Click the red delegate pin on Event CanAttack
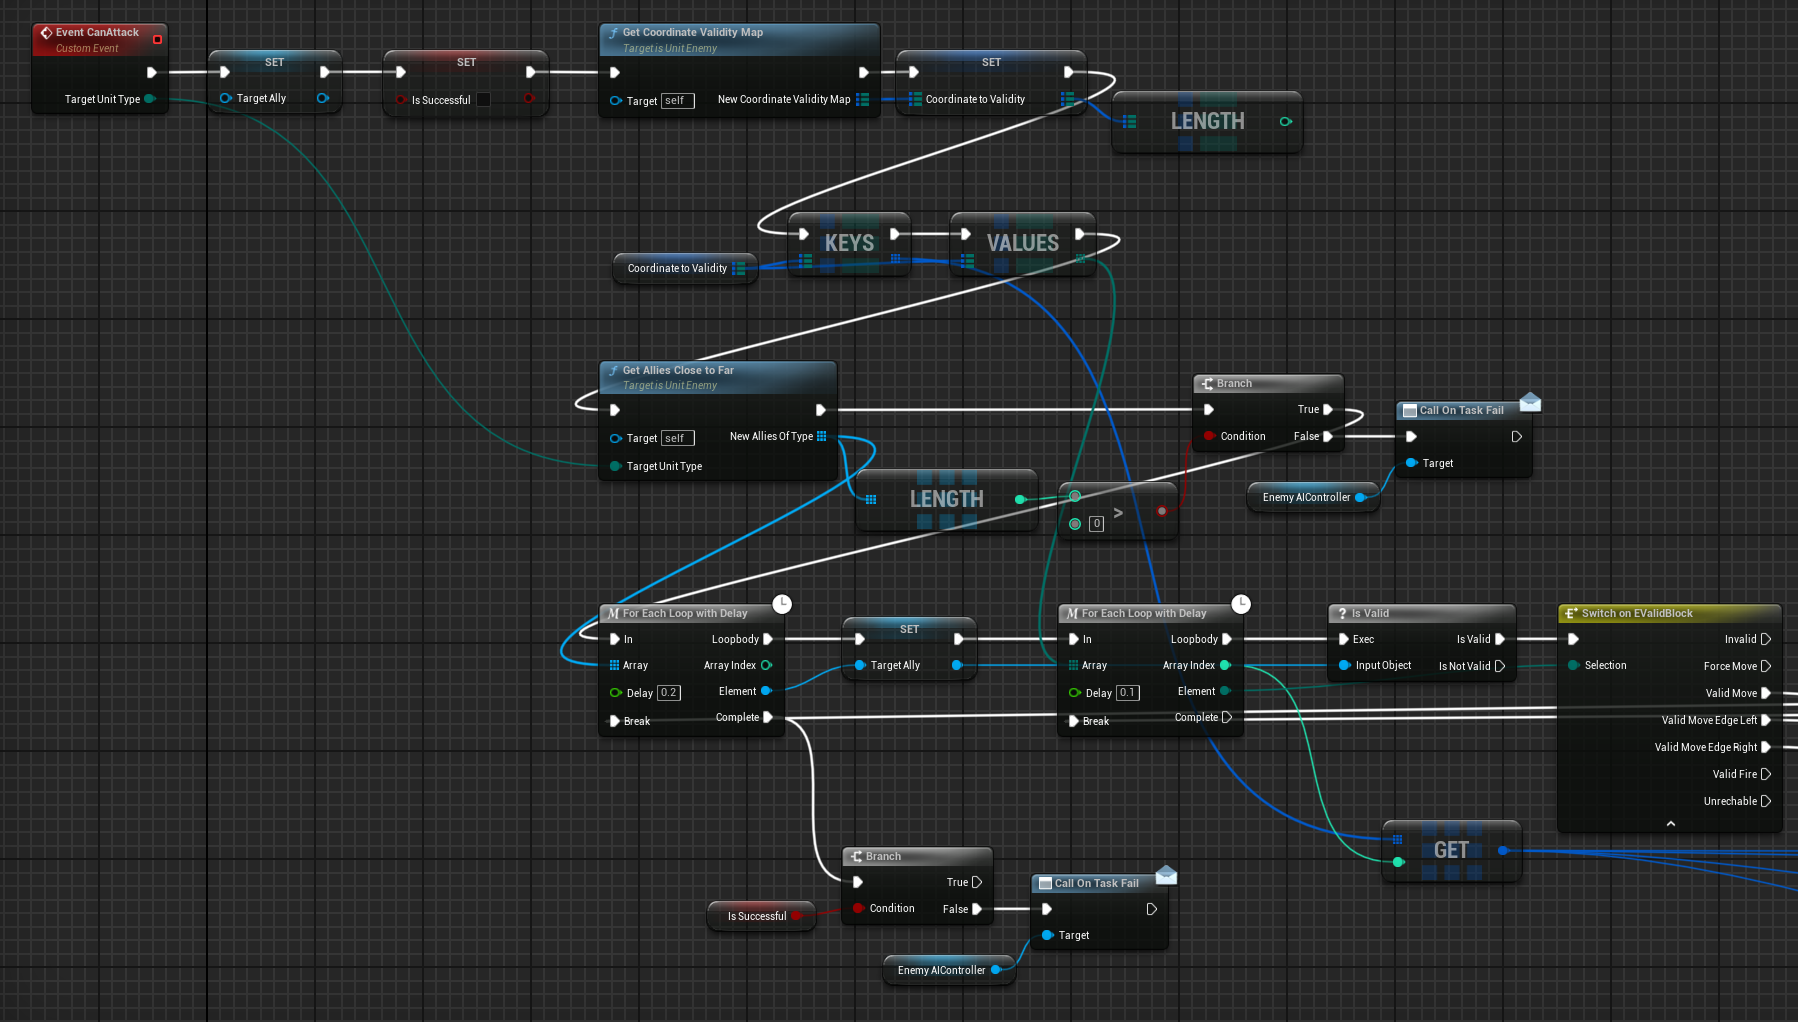 [157, 40]
